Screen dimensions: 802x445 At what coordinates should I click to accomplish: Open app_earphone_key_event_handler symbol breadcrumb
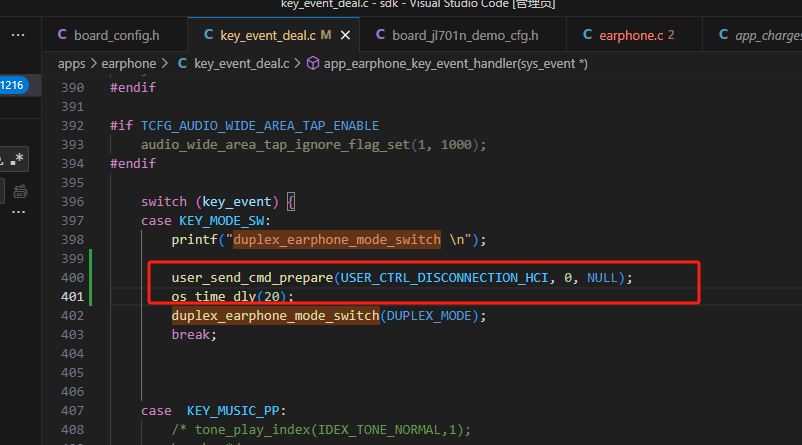(455, 64)
